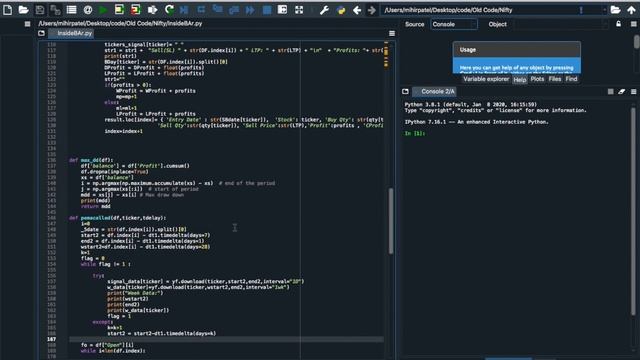The image size is (640, 360).
Task: Open Preferences with the wrench icon
Action: (x=324, y=10)
